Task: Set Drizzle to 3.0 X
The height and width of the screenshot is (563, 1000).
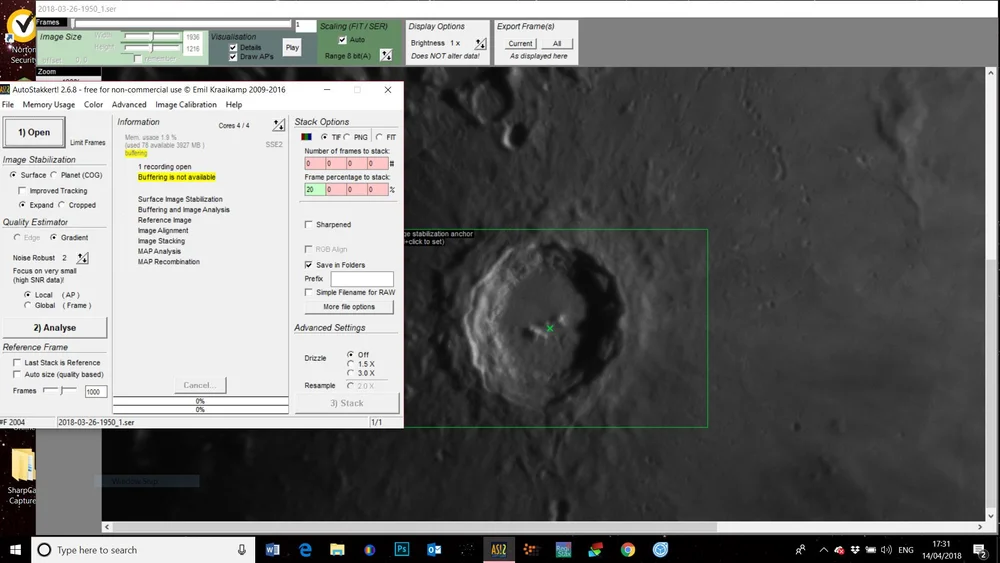Action: point(350,373)
